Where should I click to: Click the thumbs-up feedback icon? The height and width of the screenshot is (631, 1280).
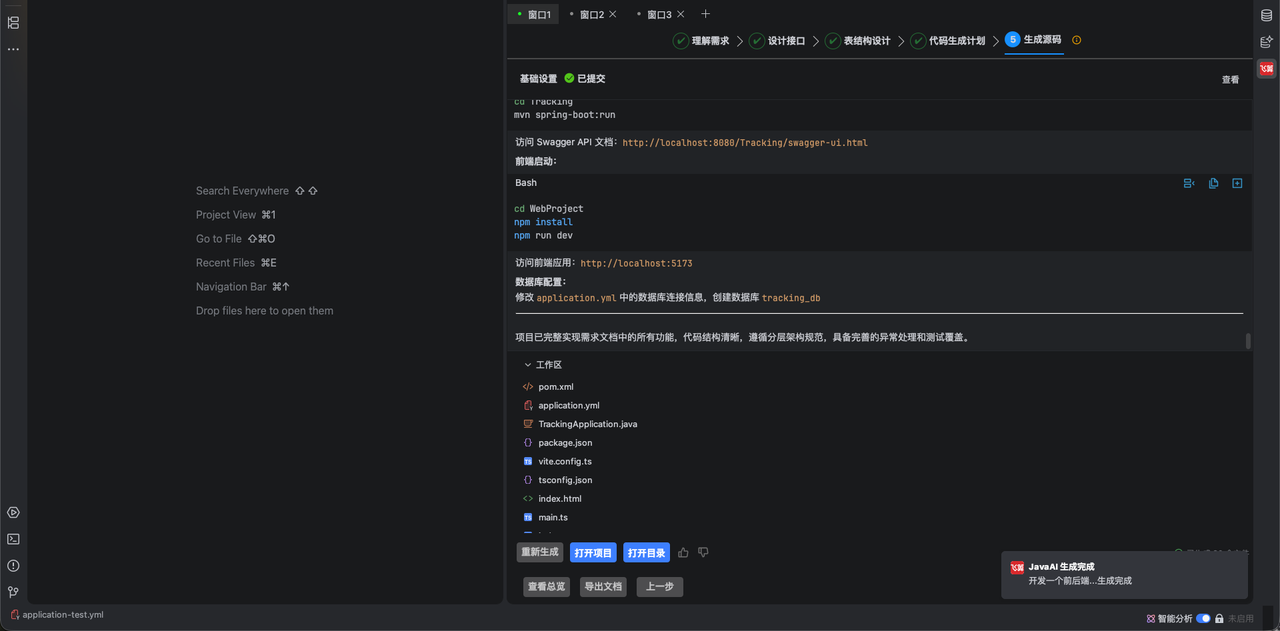[x=684, y=552]
